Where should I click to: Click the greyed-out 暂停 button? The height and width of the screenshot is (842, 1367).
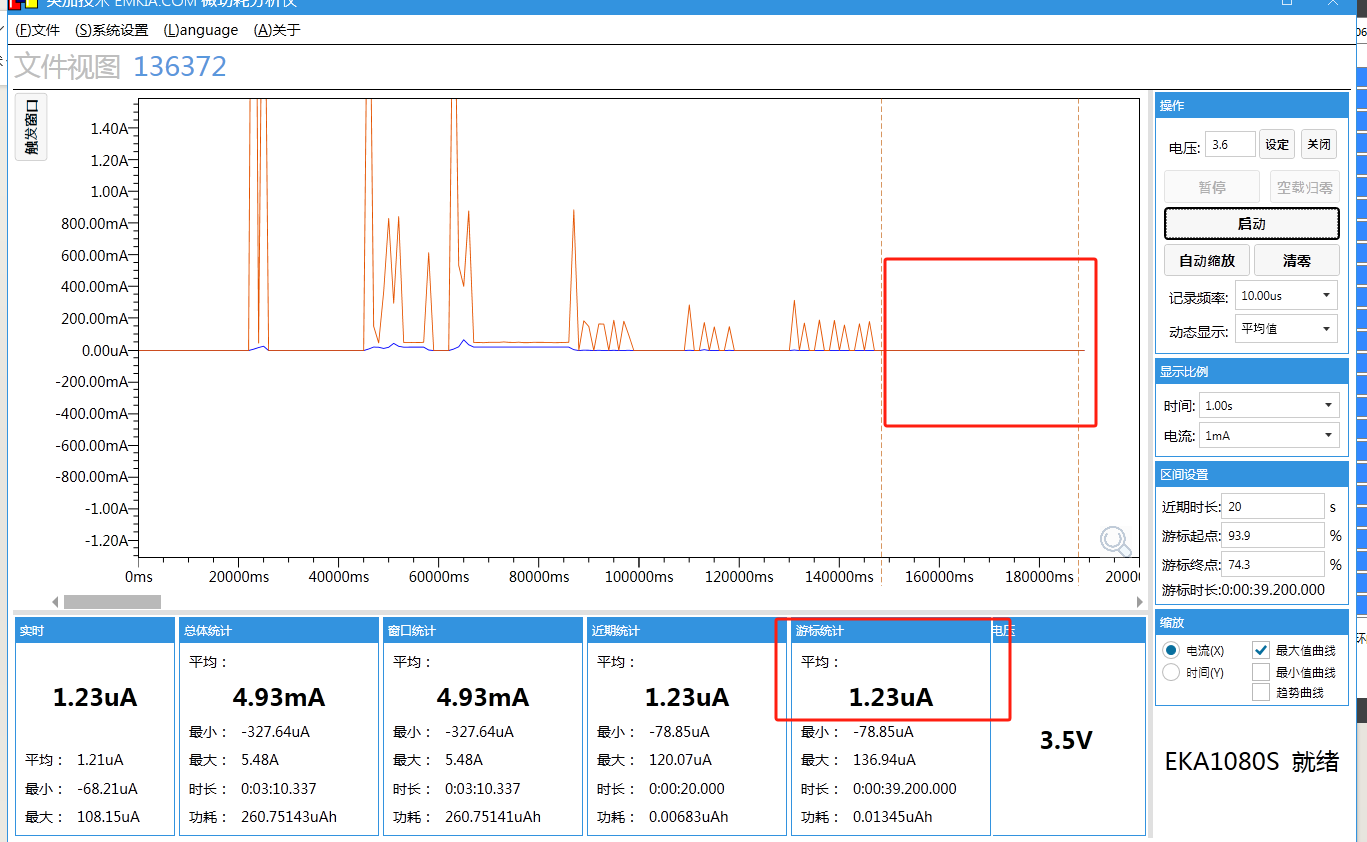click(x=1212, y=187)
